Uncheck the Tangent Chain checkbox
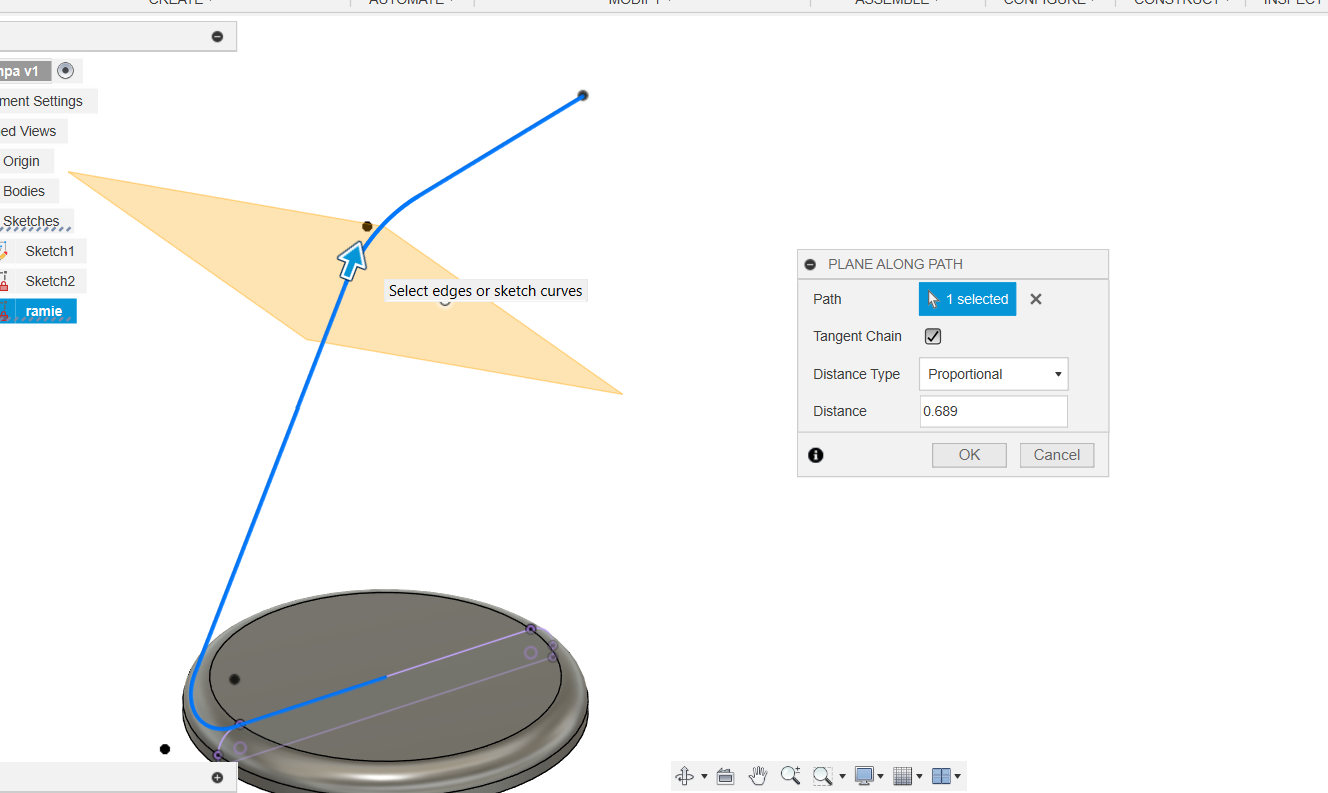The height and width of the screenshot is (793, 1328). (x=933, y=337)
